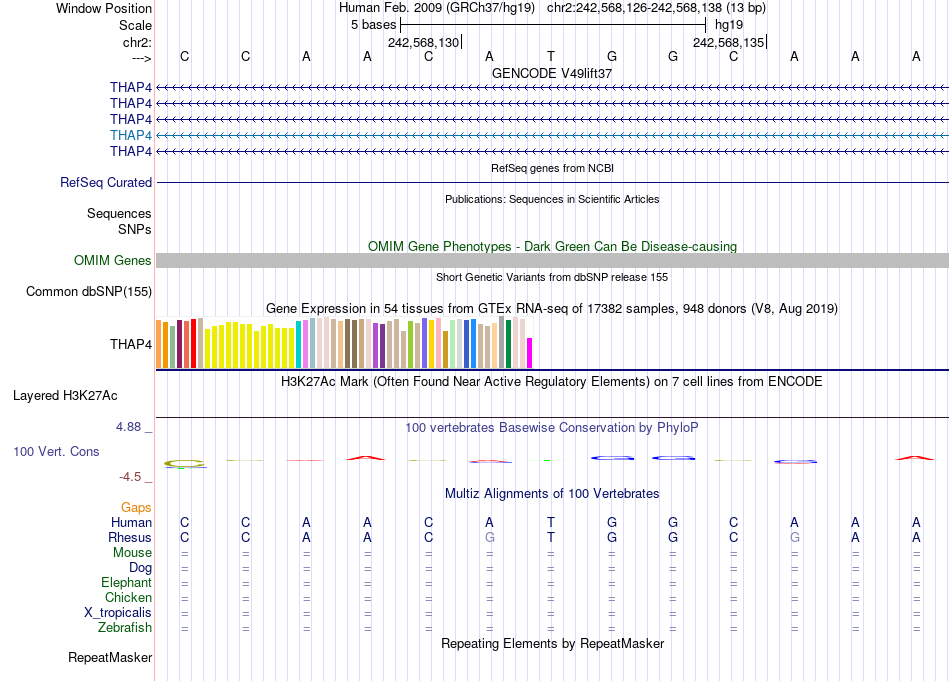This screenshot has height=681, width=950.
Task: Open the H3K27Ac Mark track title
Action: 552,382
